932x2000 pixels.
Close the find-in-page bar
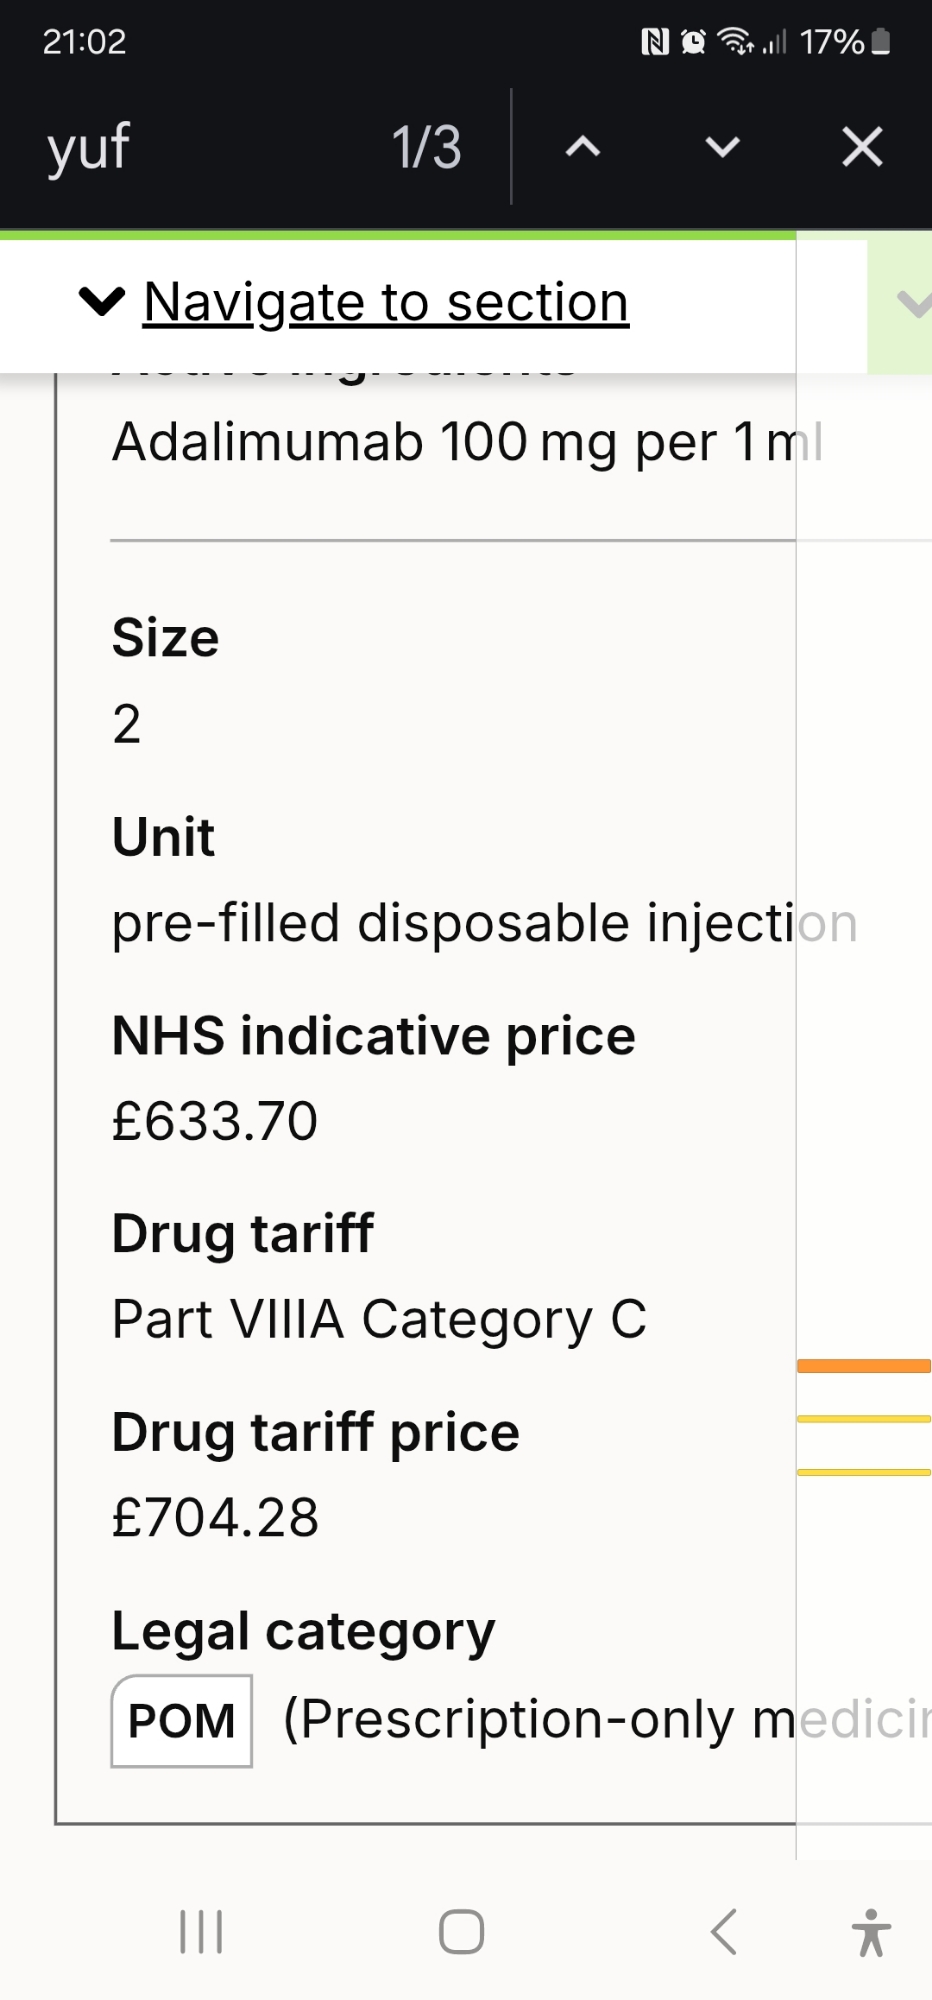point(862,147)
